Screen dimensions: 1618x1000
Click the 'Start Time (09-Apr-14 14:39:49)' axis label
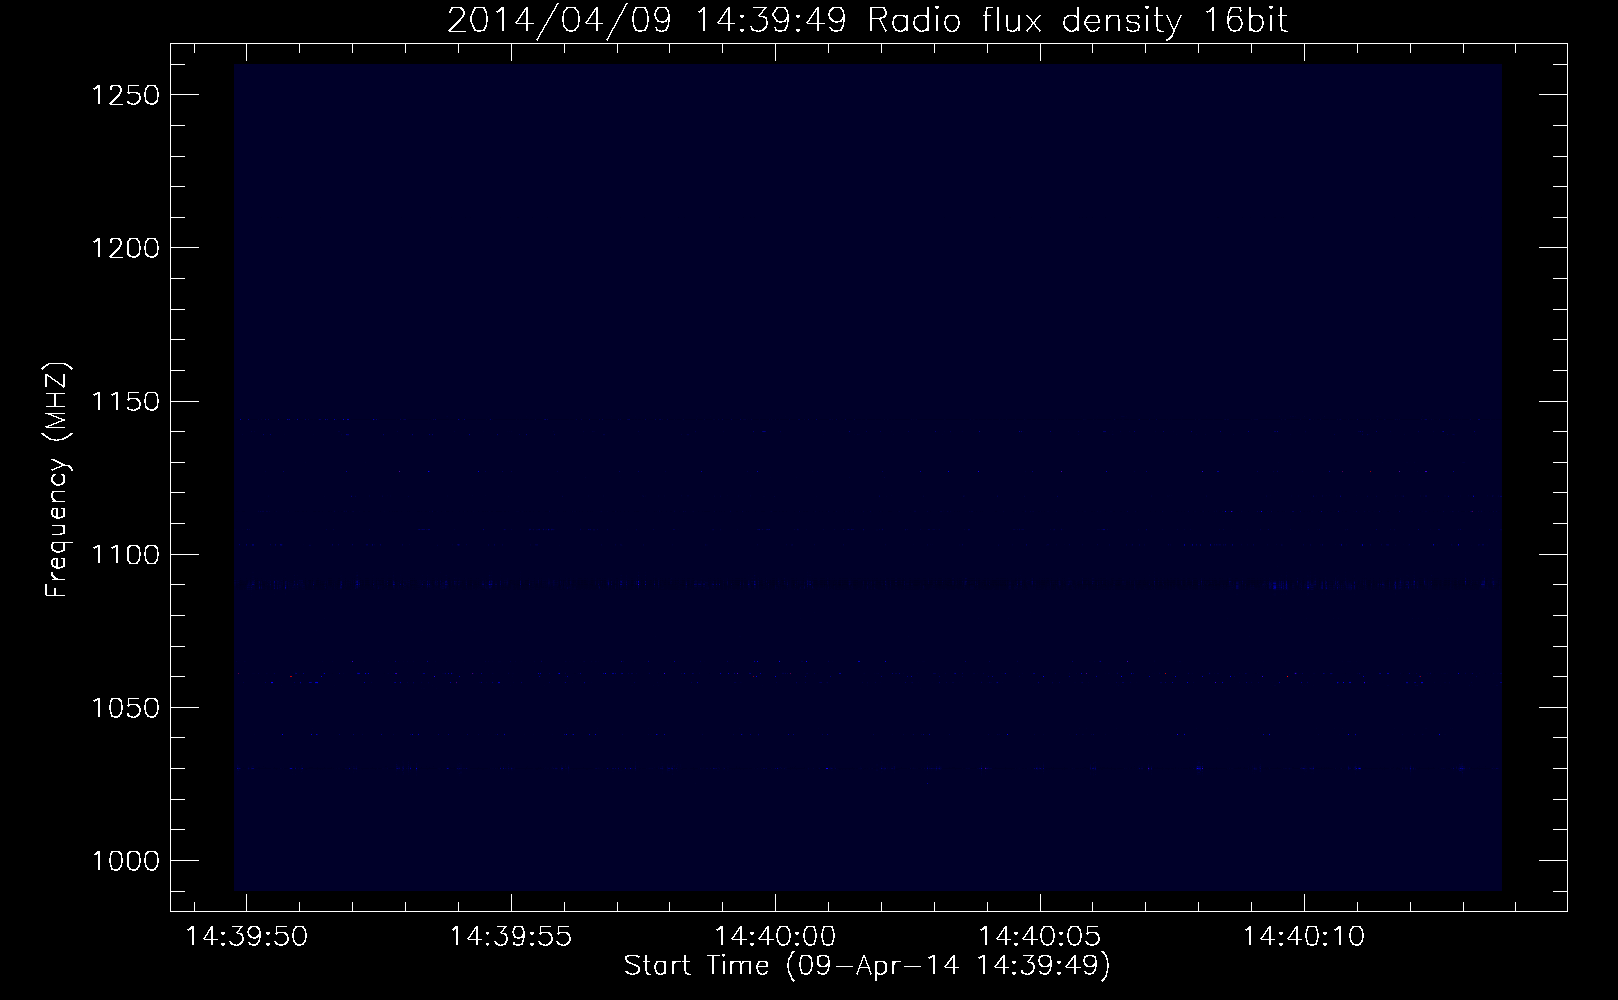[x=867, y=966]
